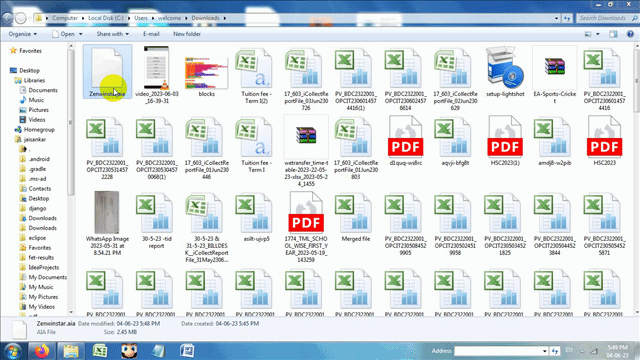This screenshot has width=640, height=360.
Task: Open Firefox from the taskbar
Action: tap(42, 351)
